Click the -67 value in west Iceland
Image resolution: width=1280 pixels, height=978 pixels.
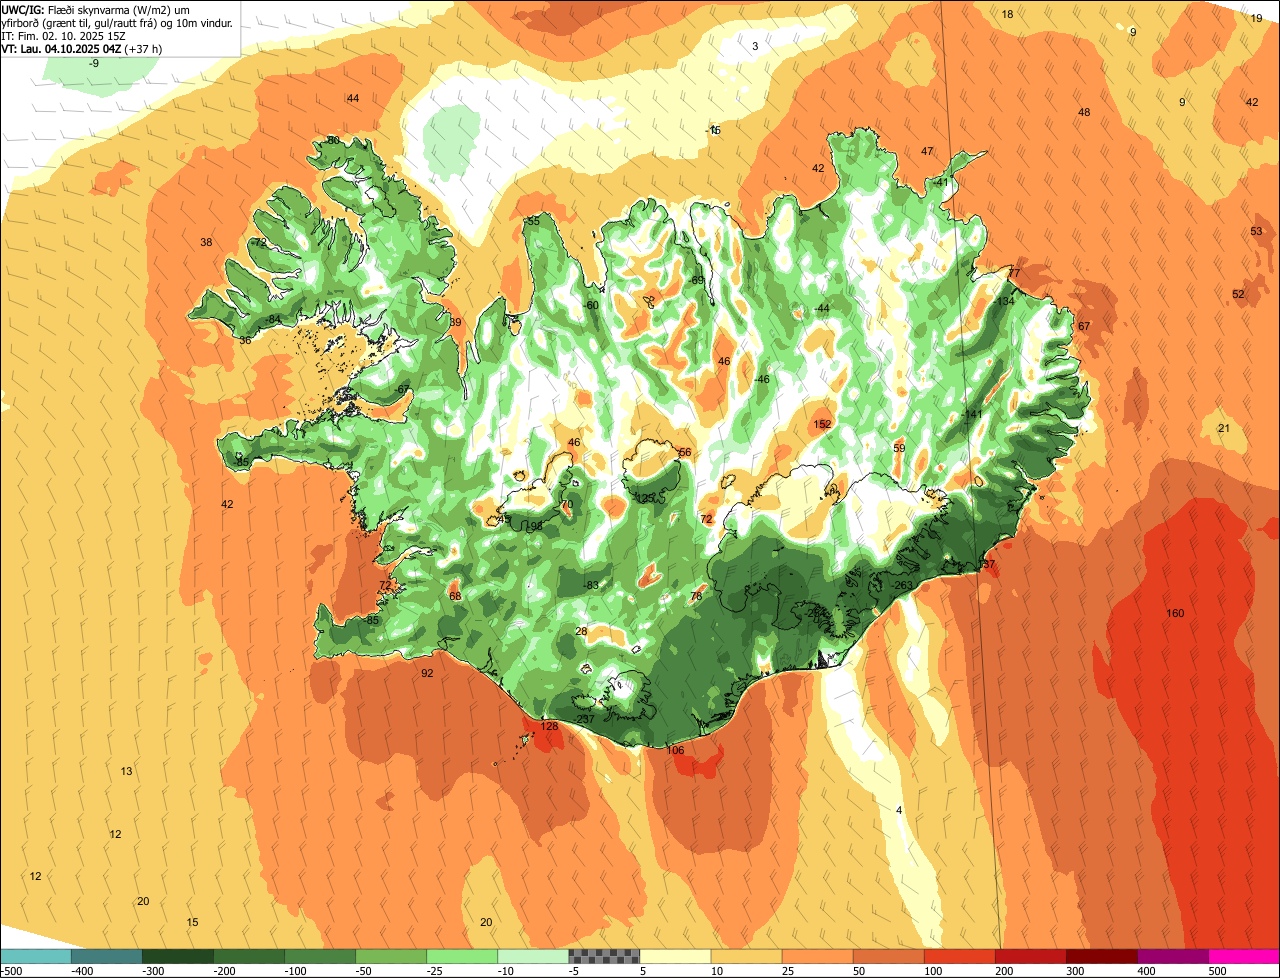(401, 389)
